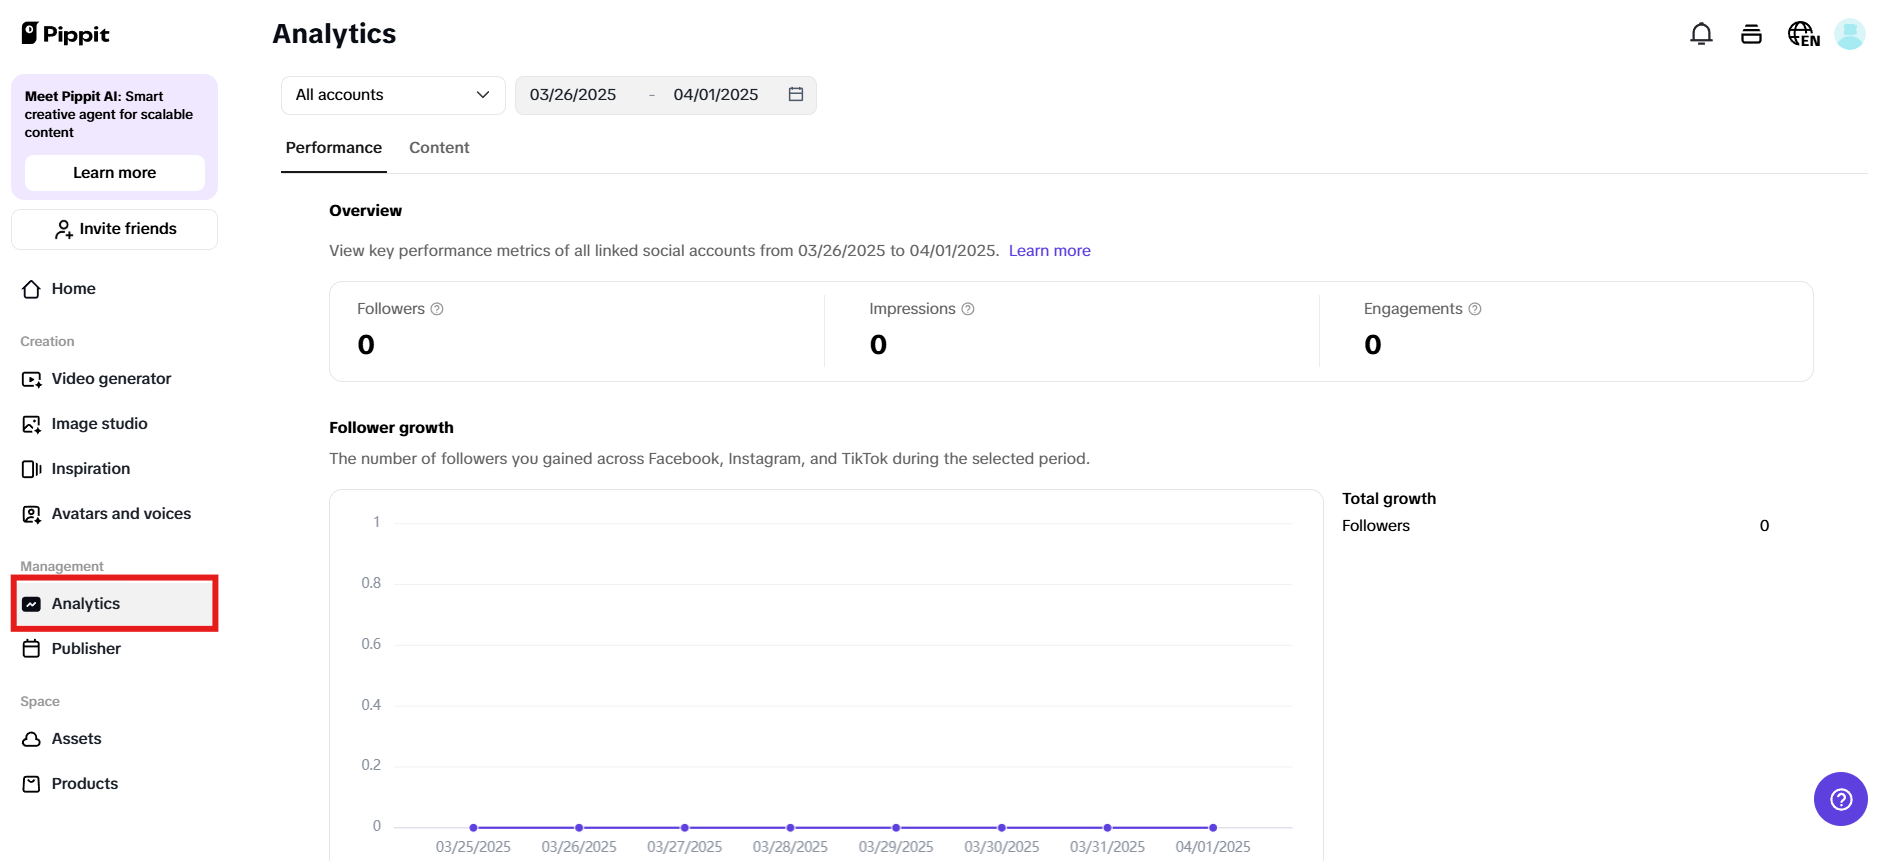Click the Pippit logo
Screen dimensions: 1891x861
(66, 34)
